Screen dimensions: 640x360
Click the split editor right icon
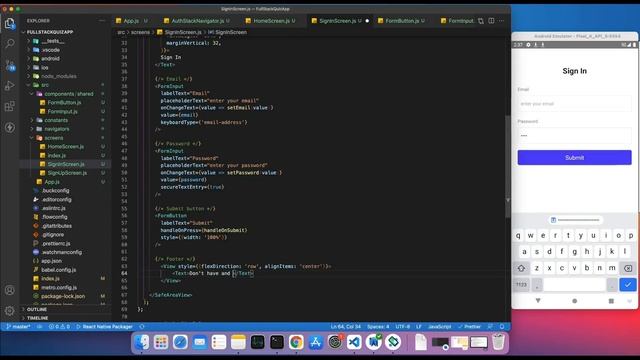pos(491,20)
